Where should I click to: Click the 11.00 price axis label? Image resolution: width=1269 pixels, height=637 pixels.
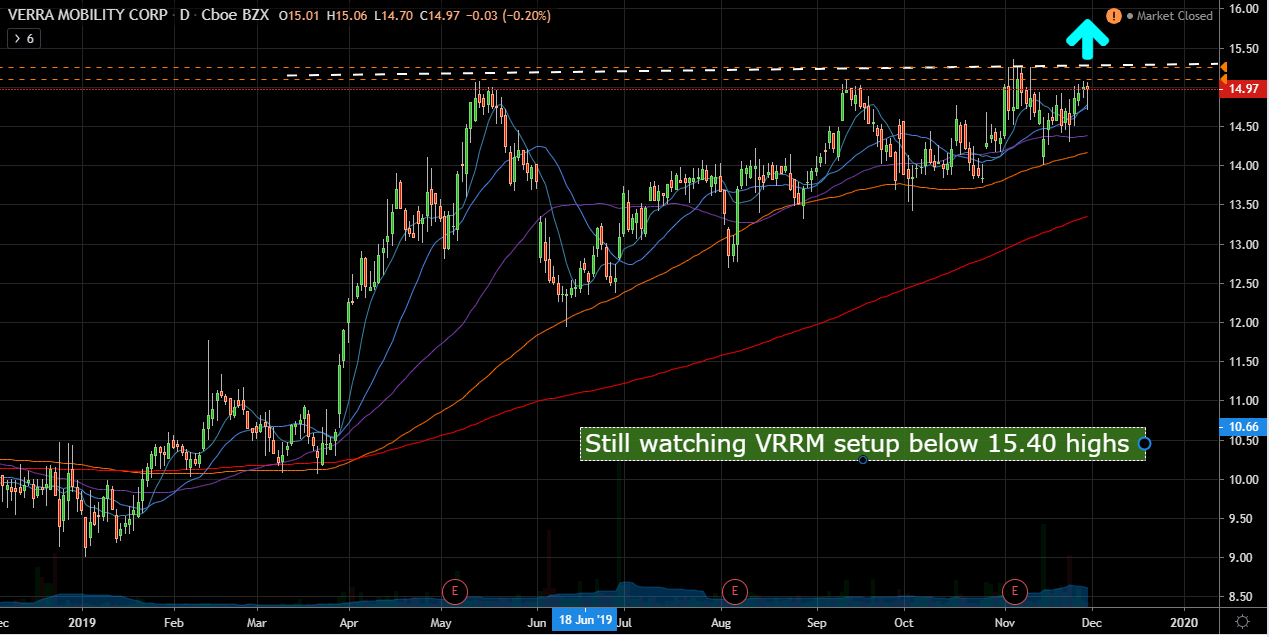click(1244, 401)
